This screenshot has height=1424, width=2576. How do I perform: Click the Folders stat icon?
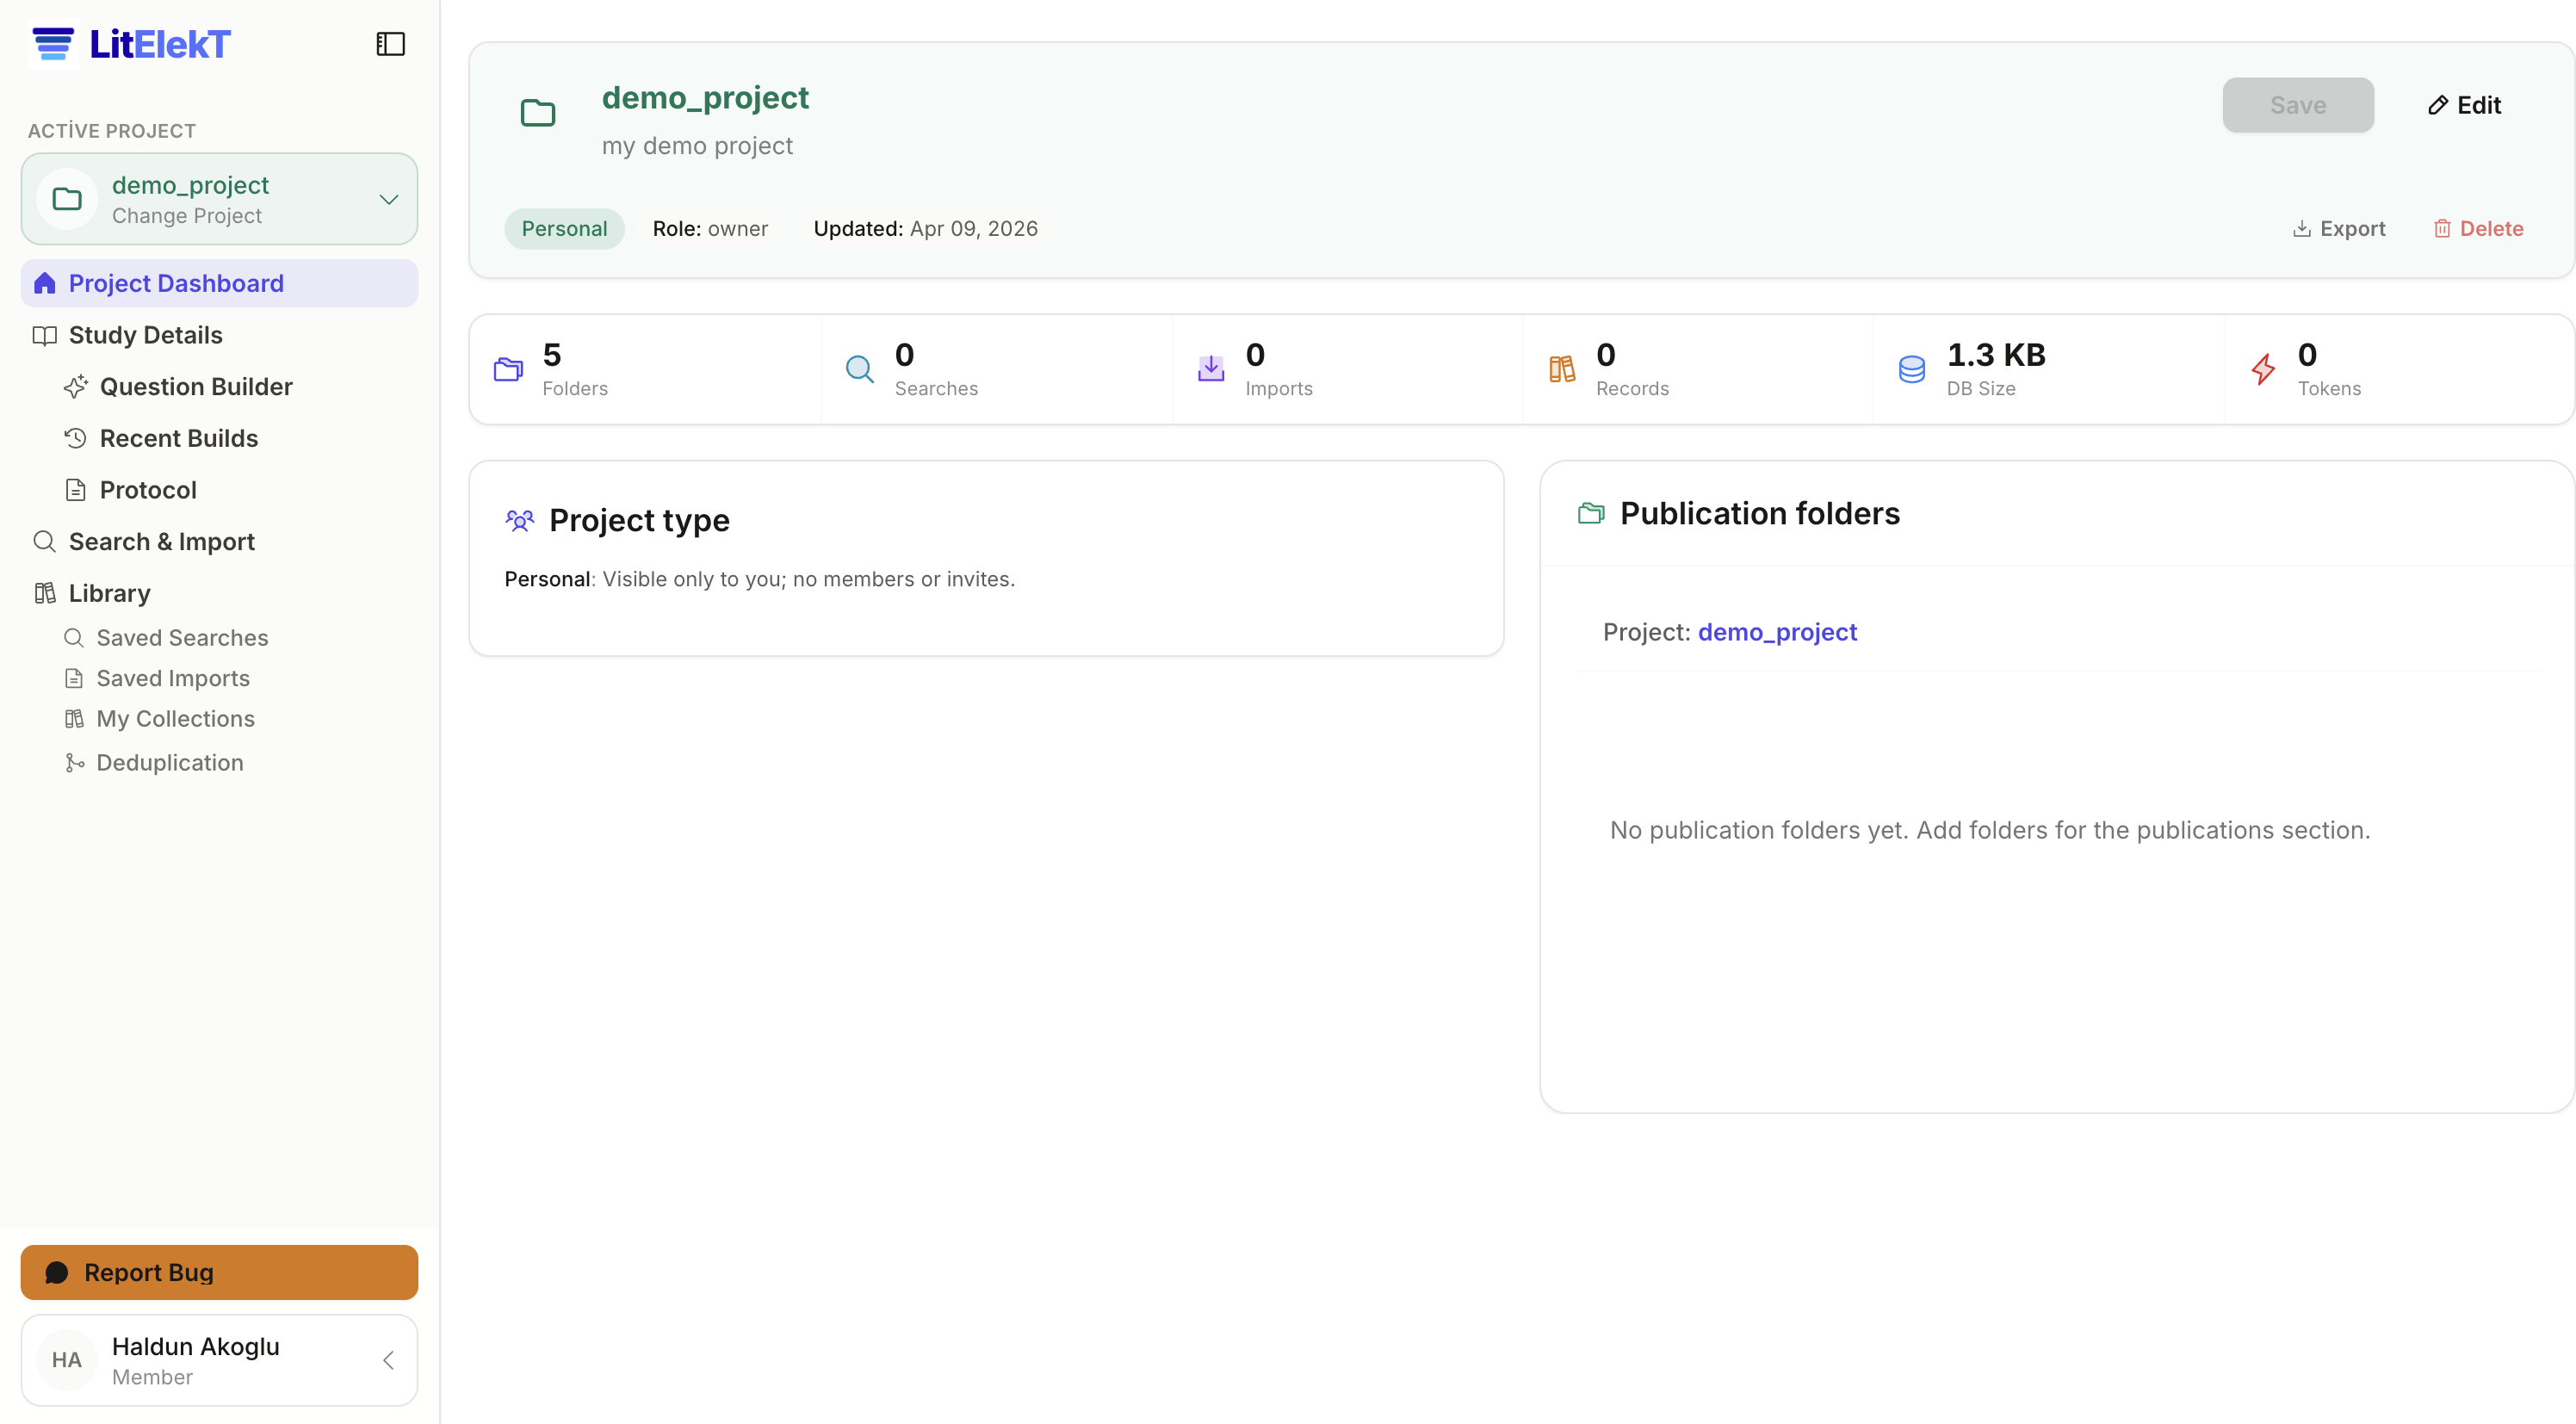pyautogui.click(x=508, y=369)
